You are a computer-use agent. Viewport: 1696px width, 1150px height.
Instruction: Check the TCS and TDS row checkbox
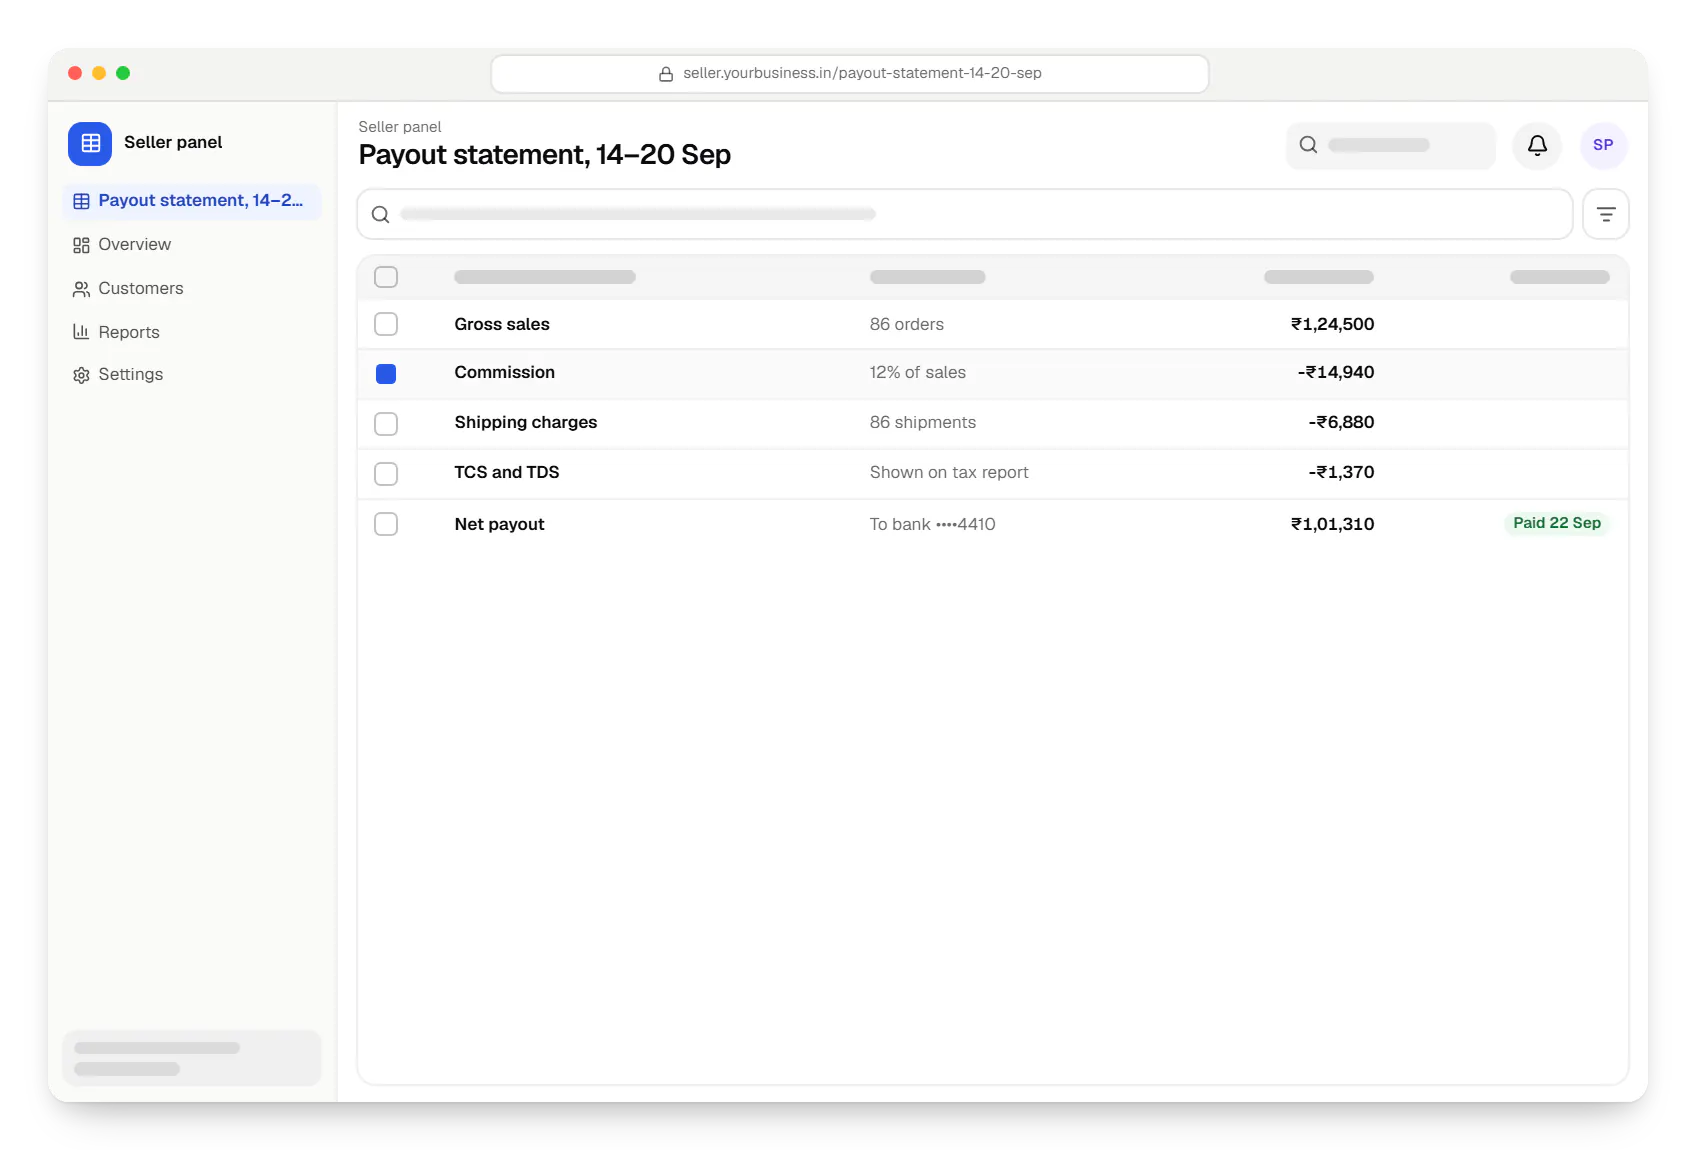tap(386, 474)
